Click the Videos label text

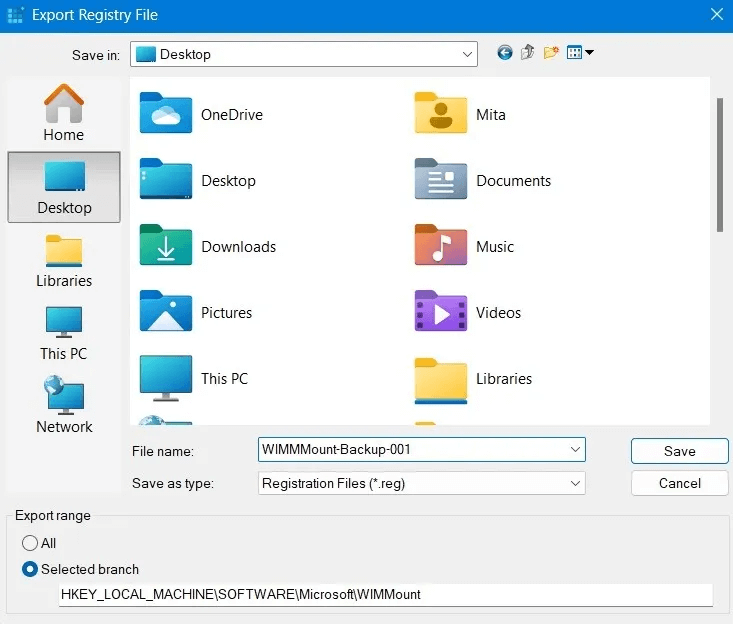[x=498, y=313]
